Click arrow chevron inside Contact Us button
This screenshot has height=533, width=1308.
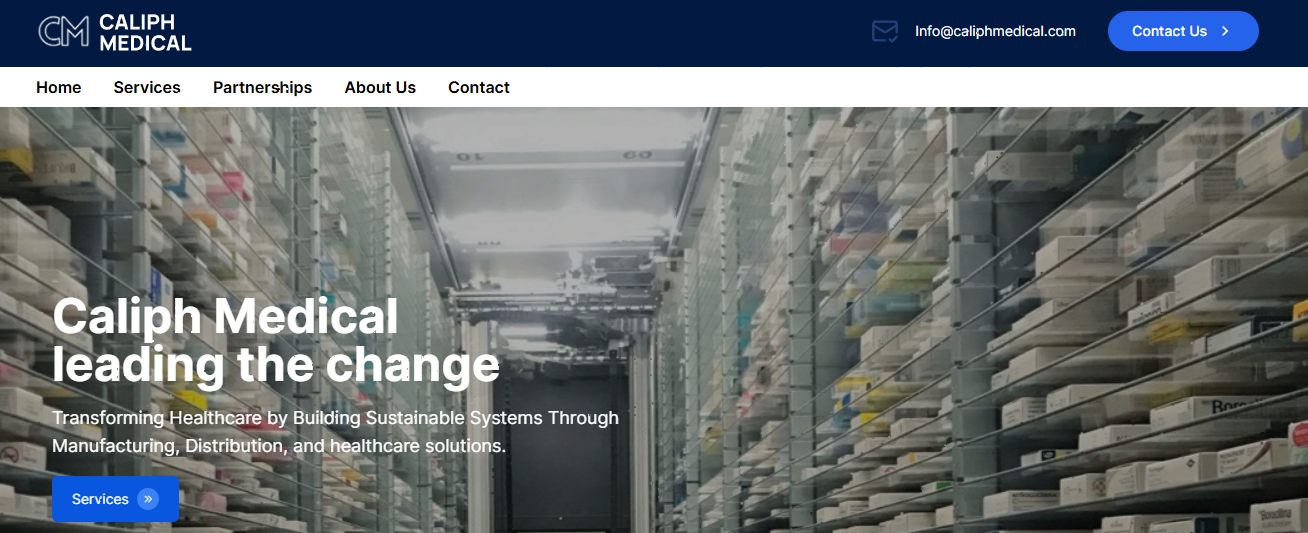(1225, 31)
